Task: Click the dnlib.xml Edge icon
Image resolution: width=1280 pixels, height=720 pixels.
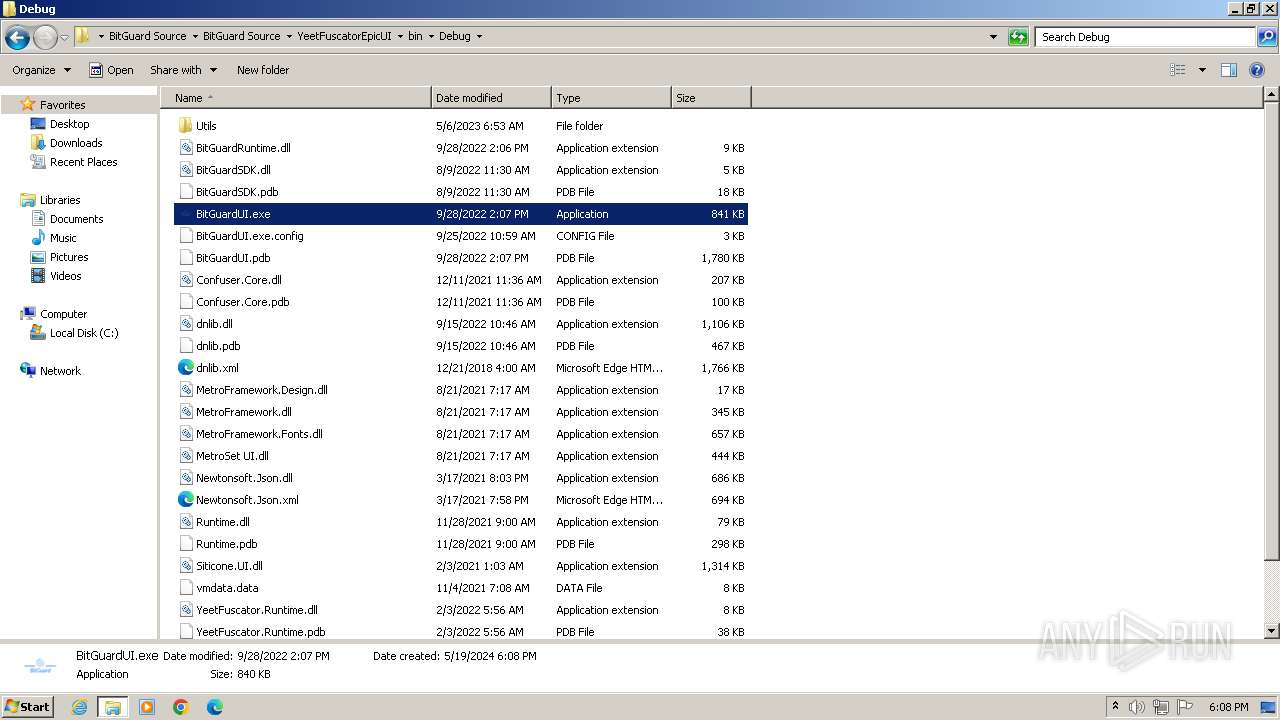Action: (x=185, y=368)
